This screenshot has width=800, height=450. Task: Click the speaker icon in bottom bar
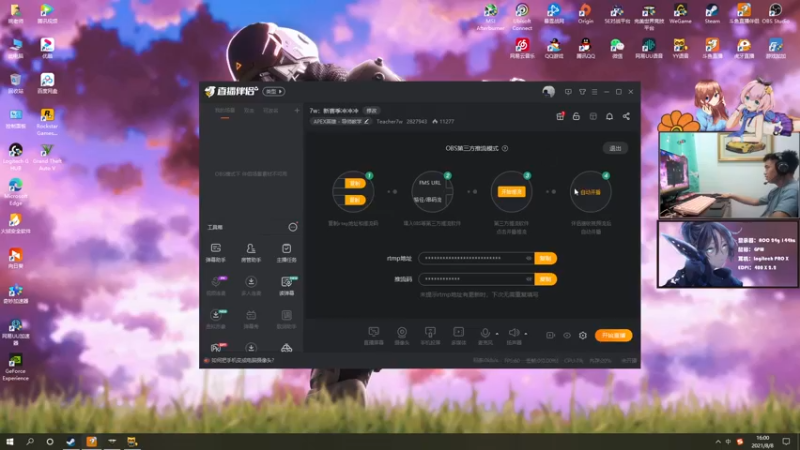[514, 335]
